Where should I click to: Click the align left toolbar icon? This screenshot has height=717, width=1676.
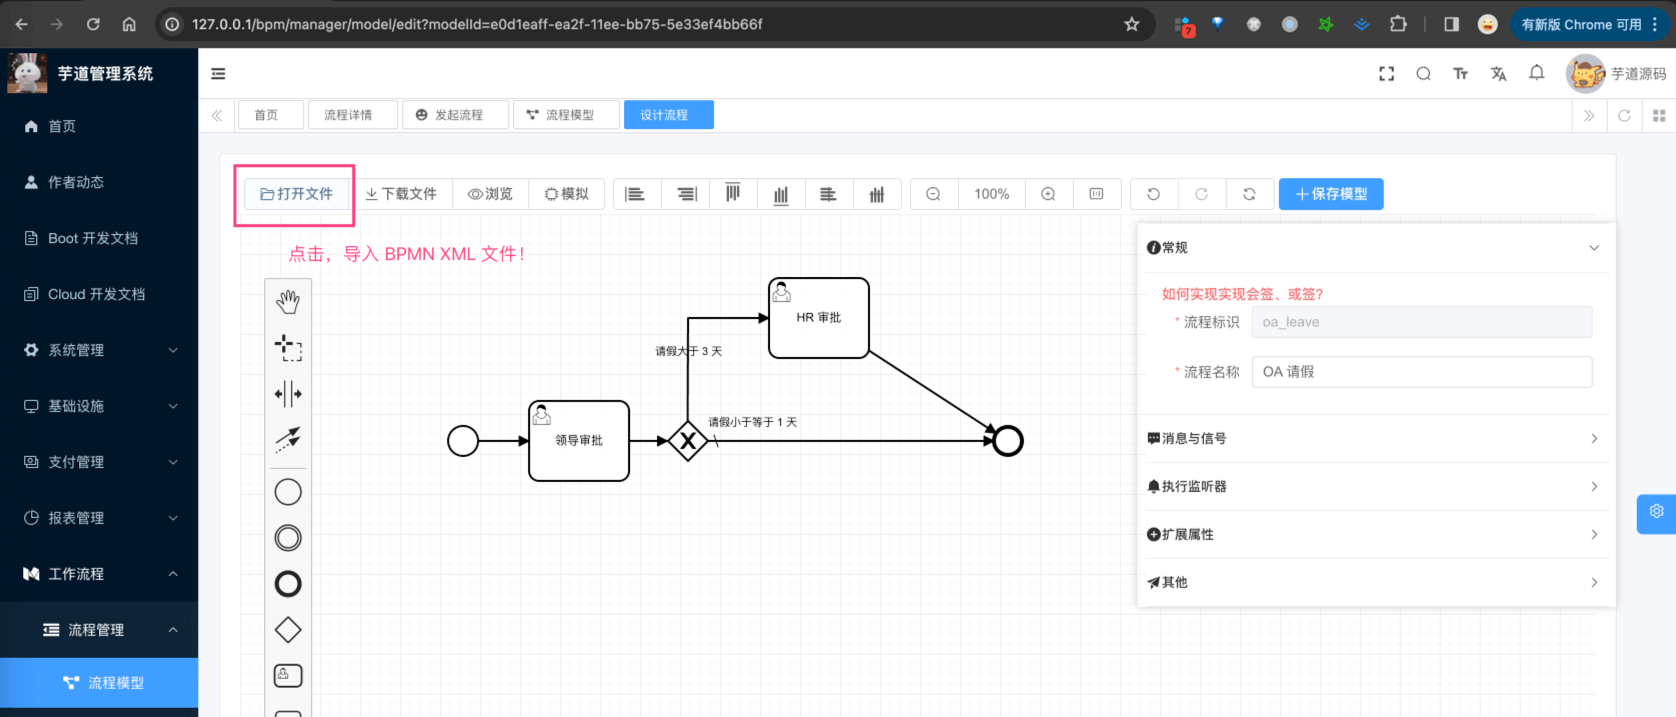click(x=635, y=194)
